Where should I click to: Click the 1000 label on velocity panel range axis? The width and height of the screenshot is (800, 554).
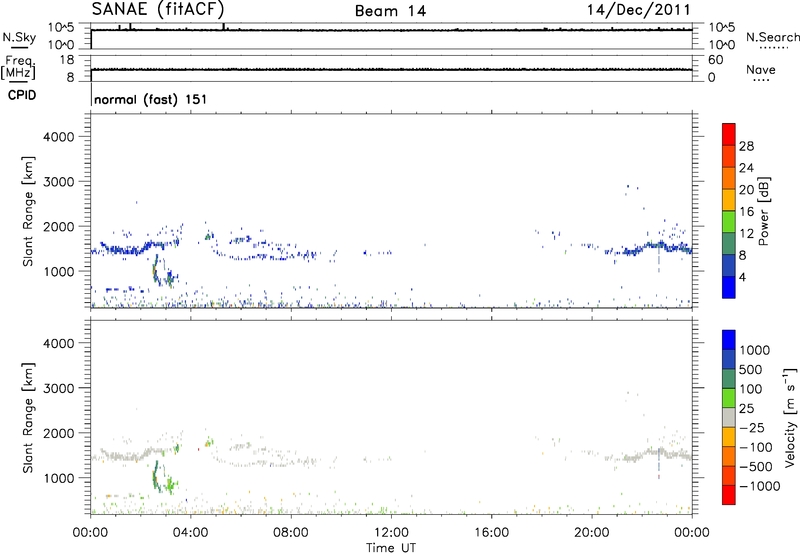coord(58,478)
